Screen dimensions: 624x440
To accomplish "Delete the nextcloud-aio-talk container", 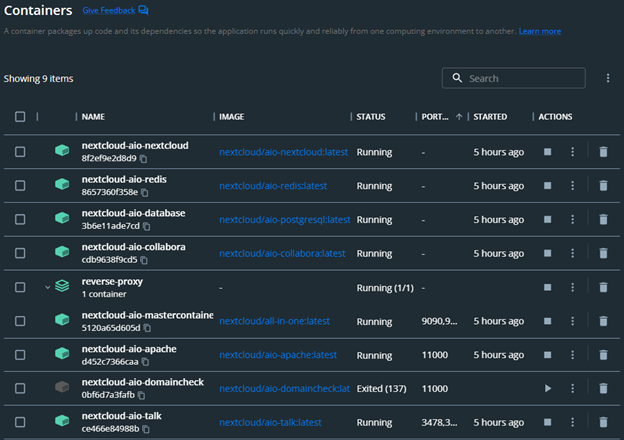I will 603,422.
